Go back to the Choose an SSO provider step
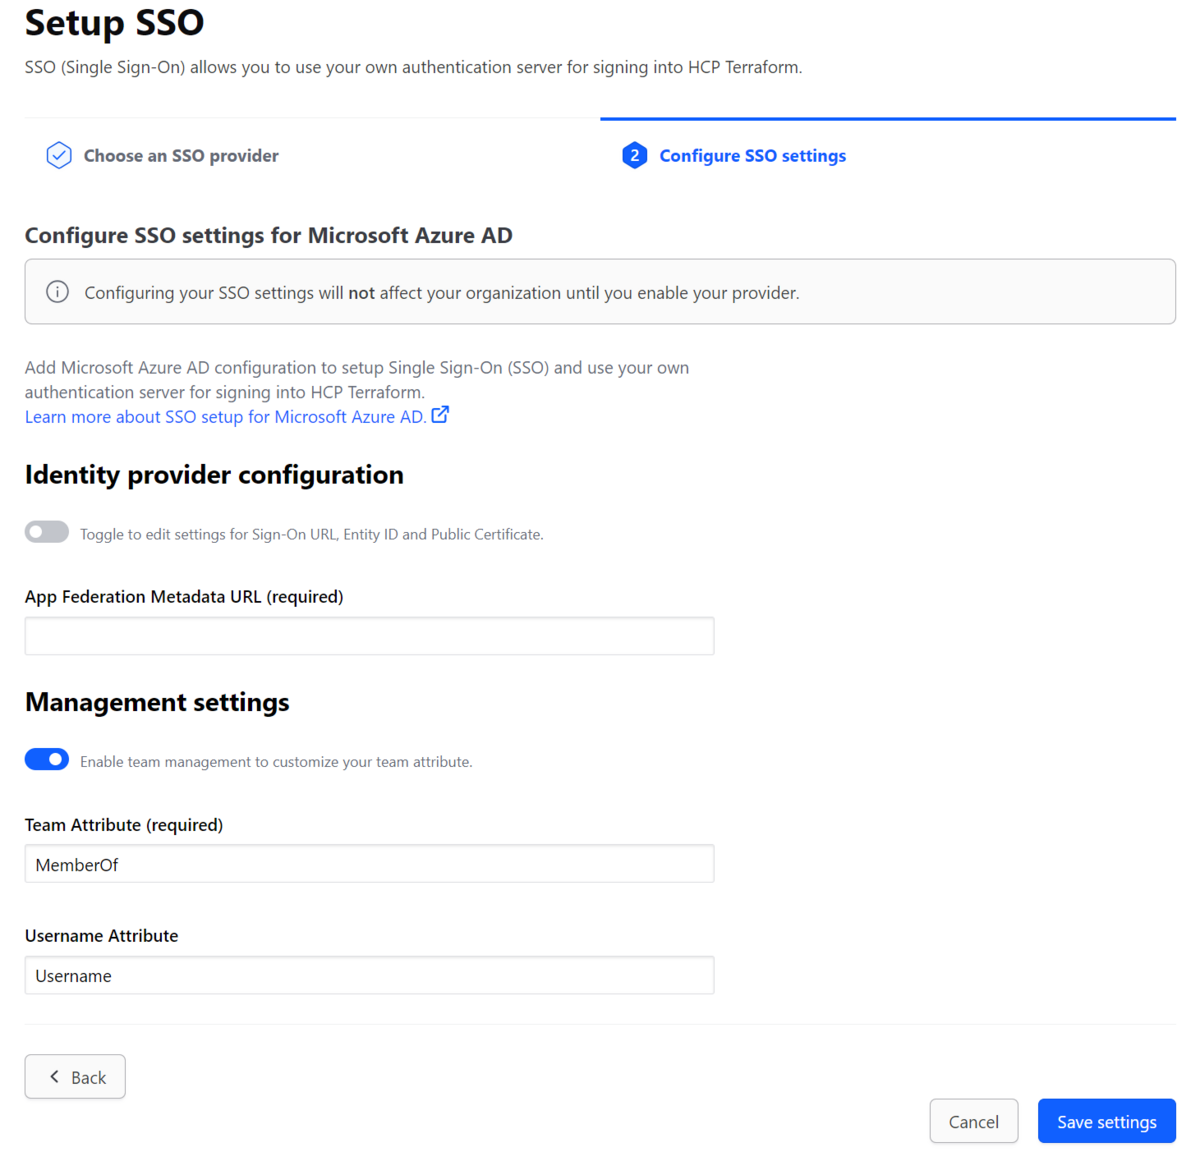Screen dimensions: 1200x1152 [180, 155]
